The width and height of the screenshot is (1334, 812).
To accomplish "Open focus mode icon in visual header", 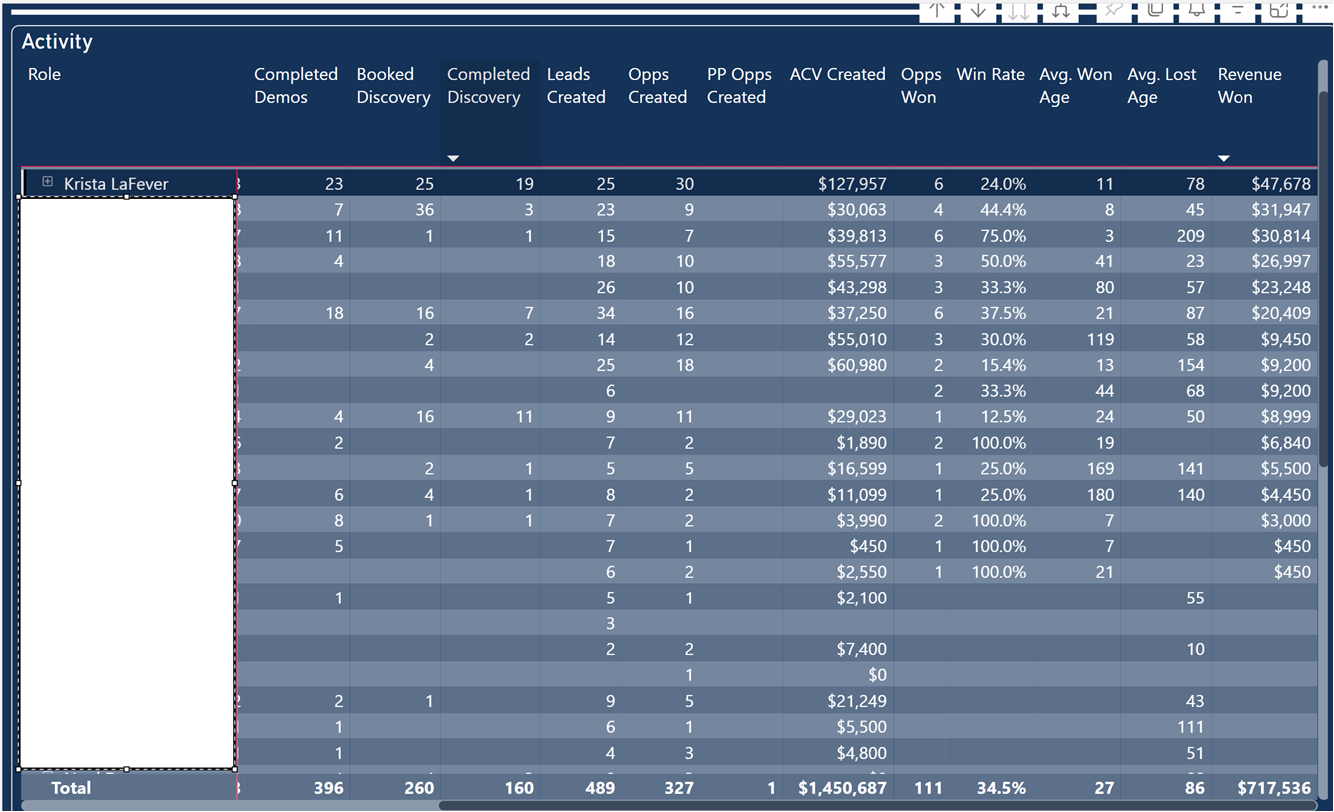I will pos(1278,9).
